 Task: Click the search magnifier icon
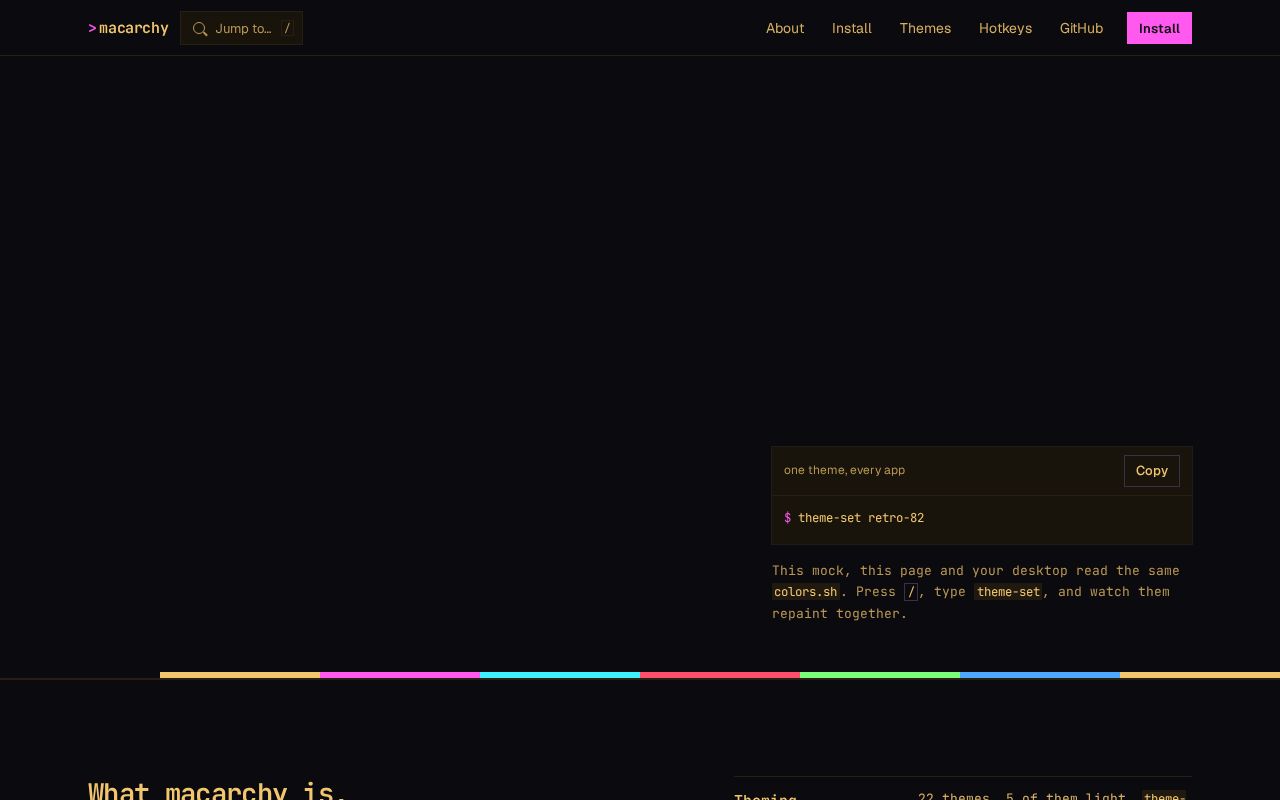[x=200, y=29]
